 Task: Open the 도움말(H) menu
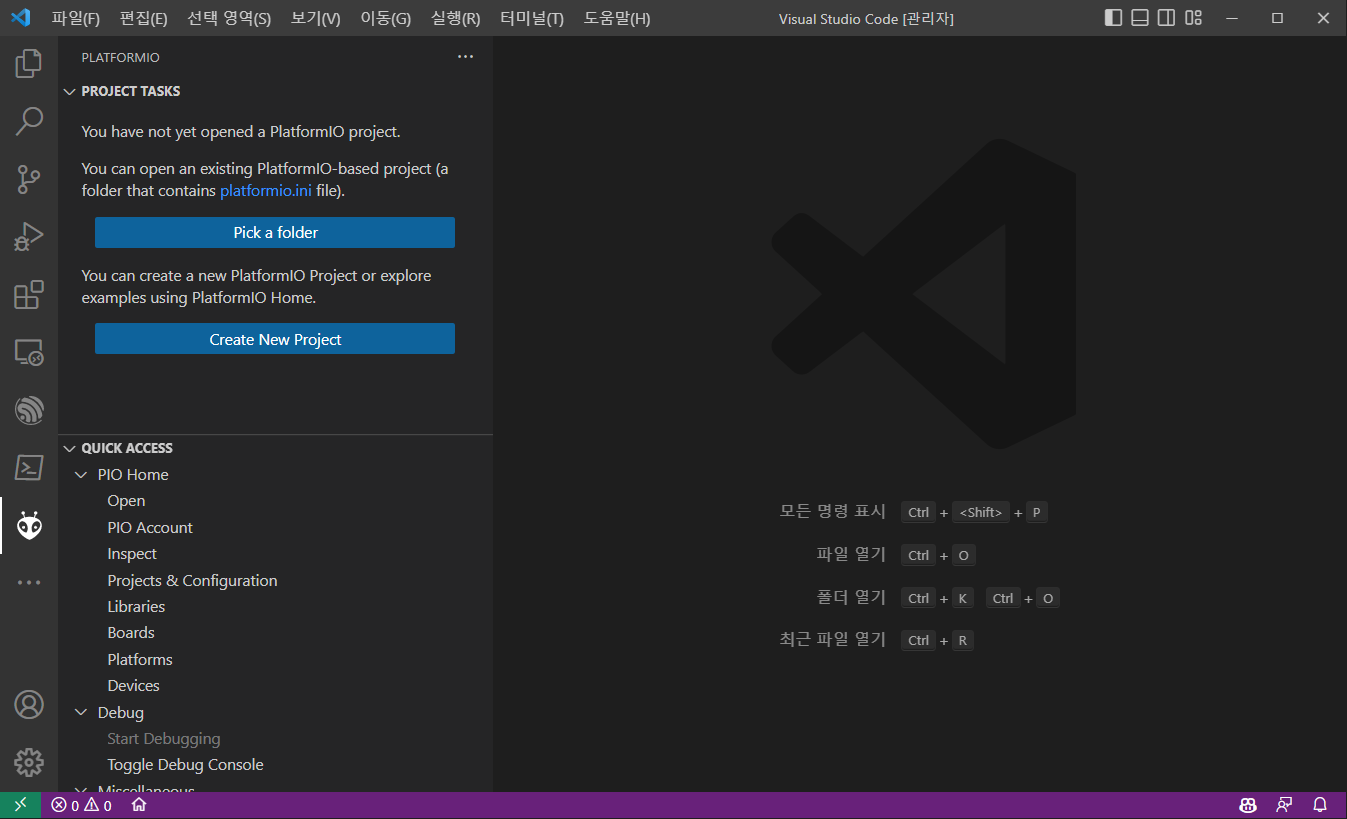(x=617, y=18)
